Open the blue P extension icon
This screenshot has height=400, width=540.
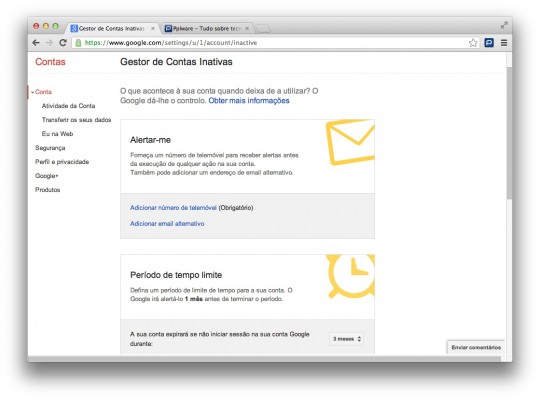click(x=489, y=43)
